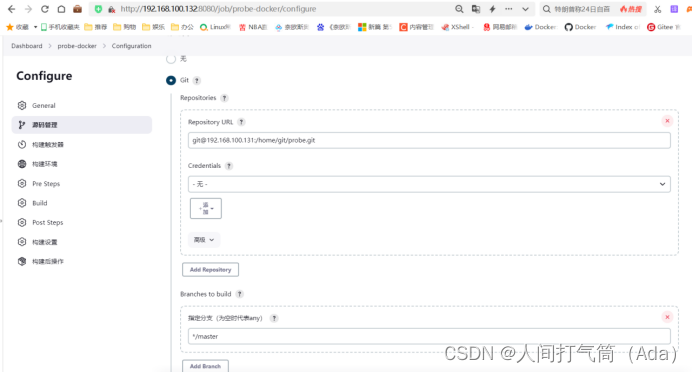Open the Gitee bookmark
692x373 pixels.
[663, 27]
